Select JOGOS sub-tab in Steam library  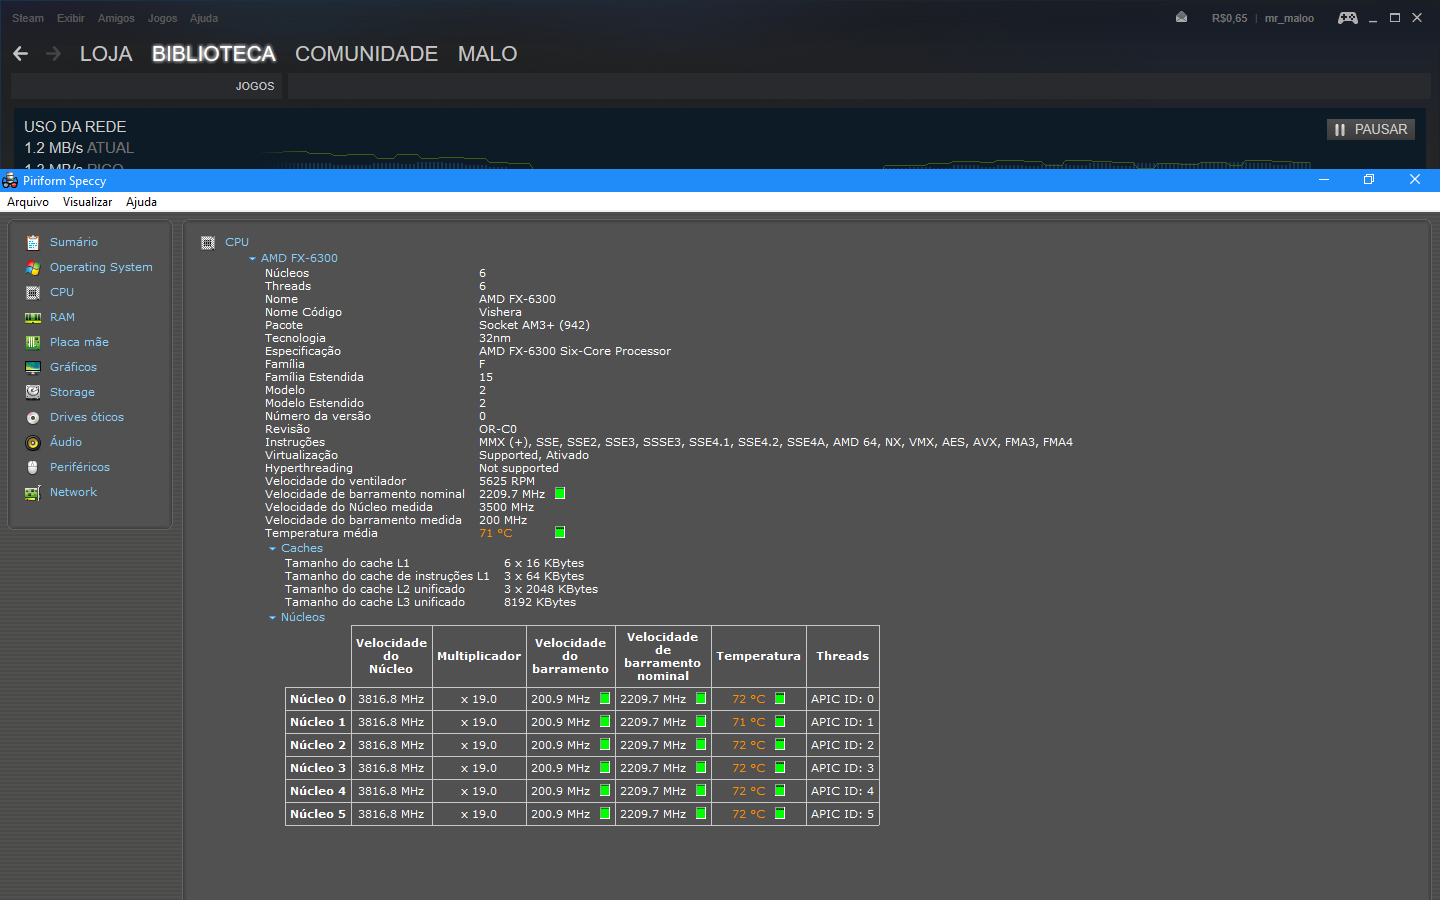255,86
